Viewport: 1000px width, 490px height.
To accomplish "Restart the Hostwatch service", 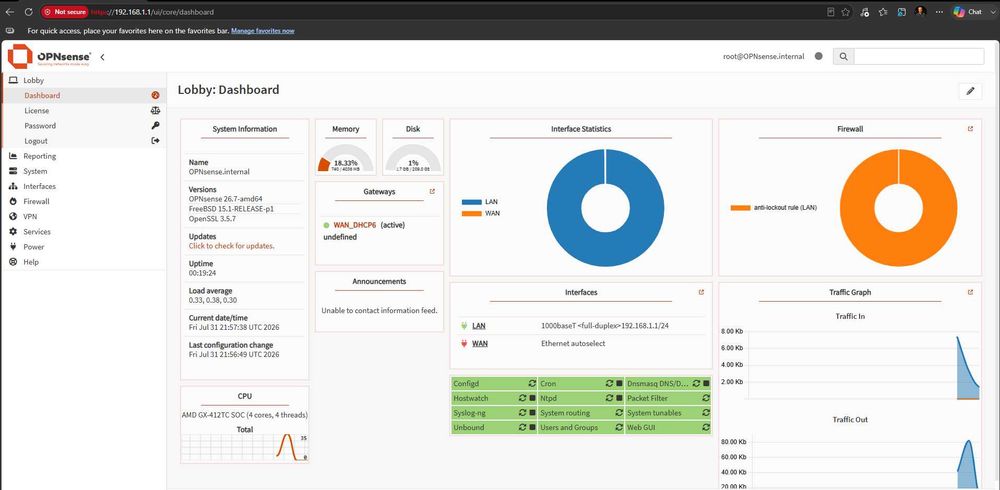I will tap(523, 398).
